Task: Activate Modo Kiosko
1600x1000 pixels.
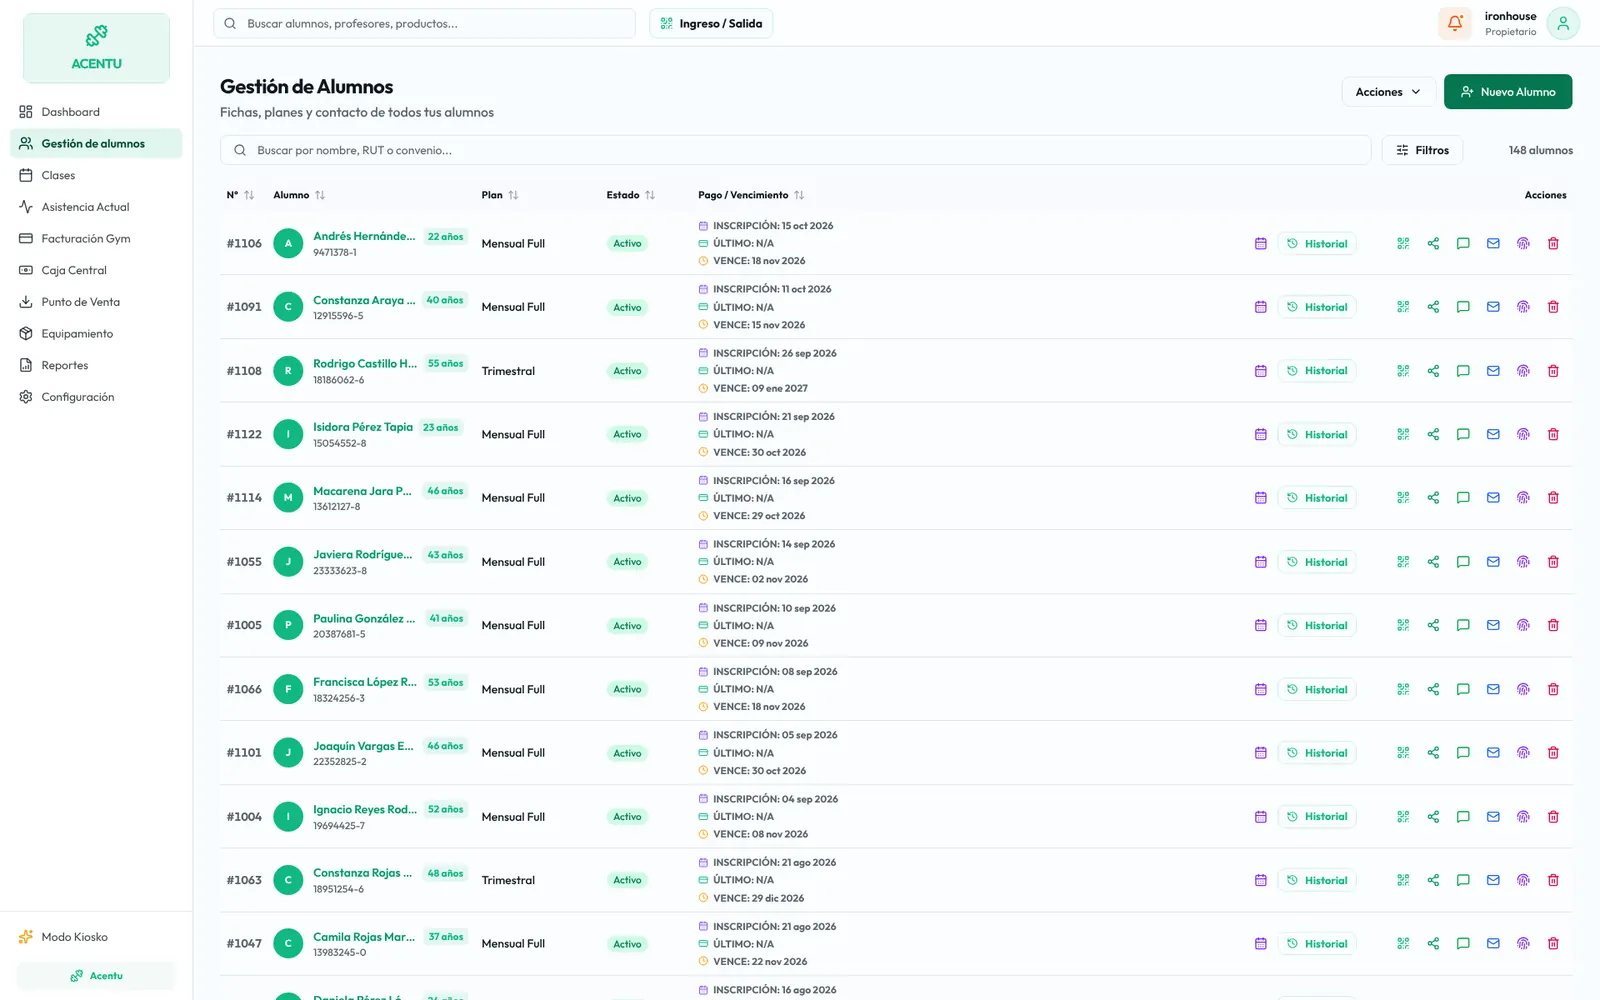Action: click(x=96, y=937)
